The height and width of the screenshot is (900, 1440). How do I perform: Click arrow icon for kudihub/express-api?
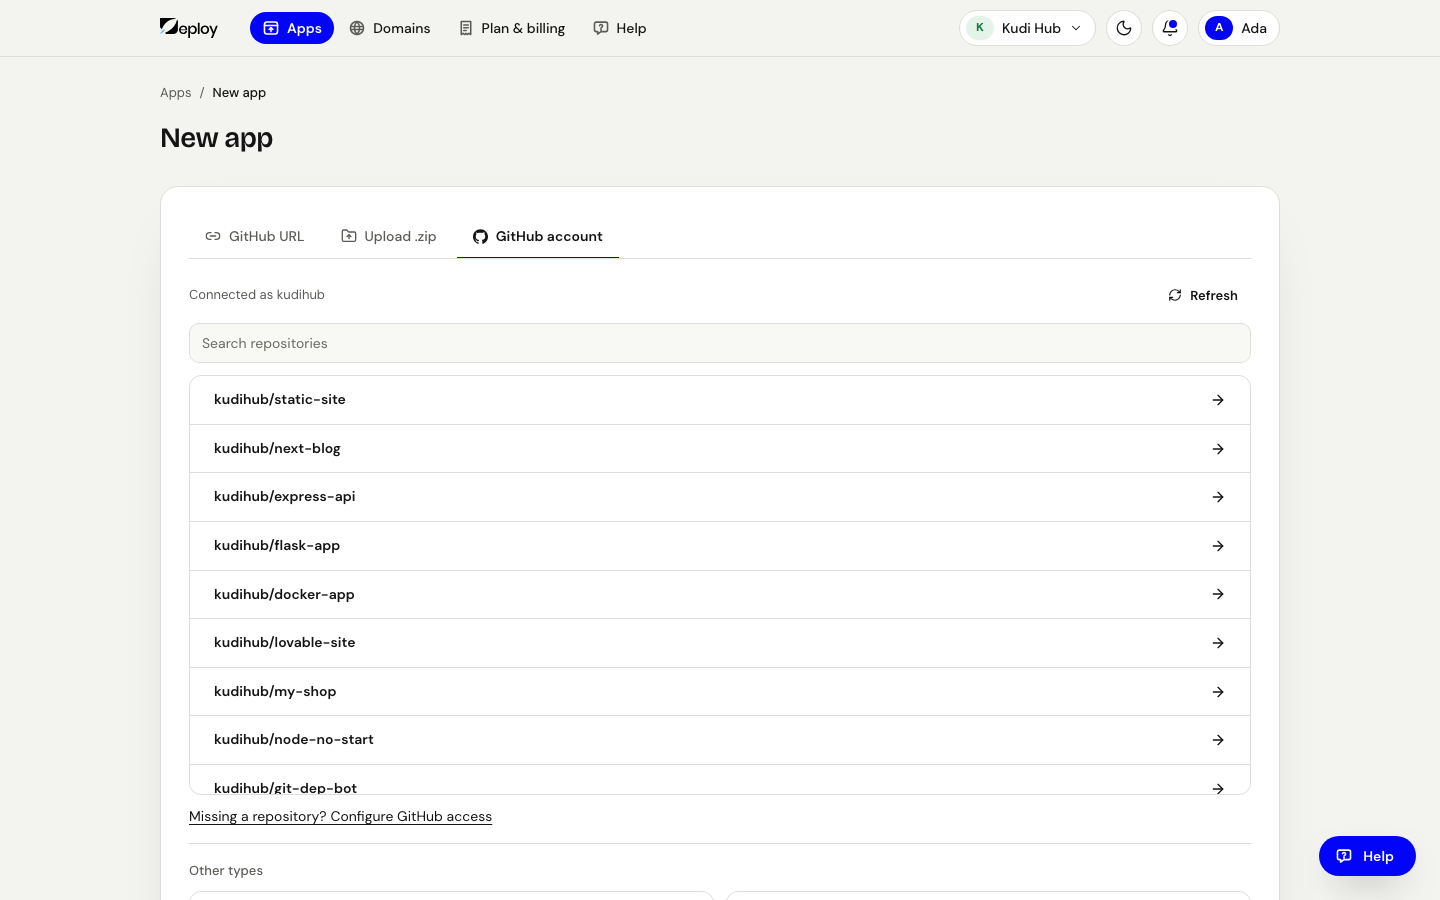[x=1218, y=497]
